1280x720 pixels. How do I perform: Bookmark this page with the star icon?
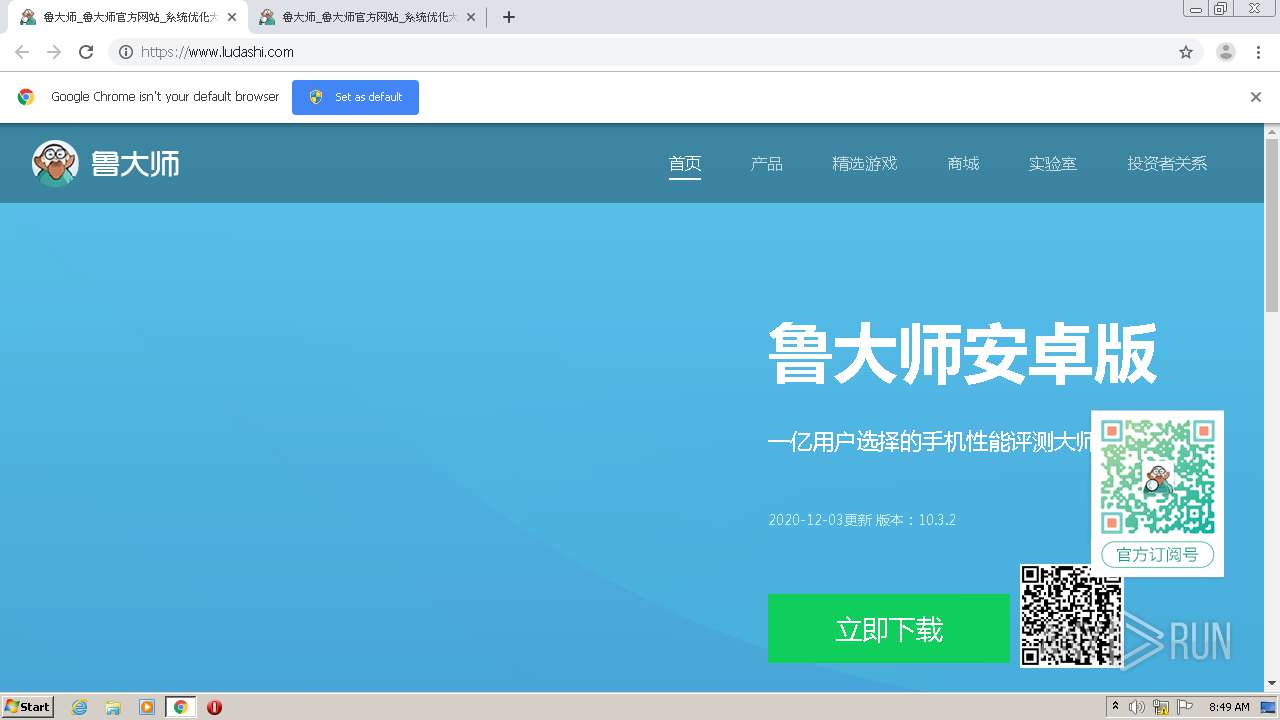tap(1186, 52)
